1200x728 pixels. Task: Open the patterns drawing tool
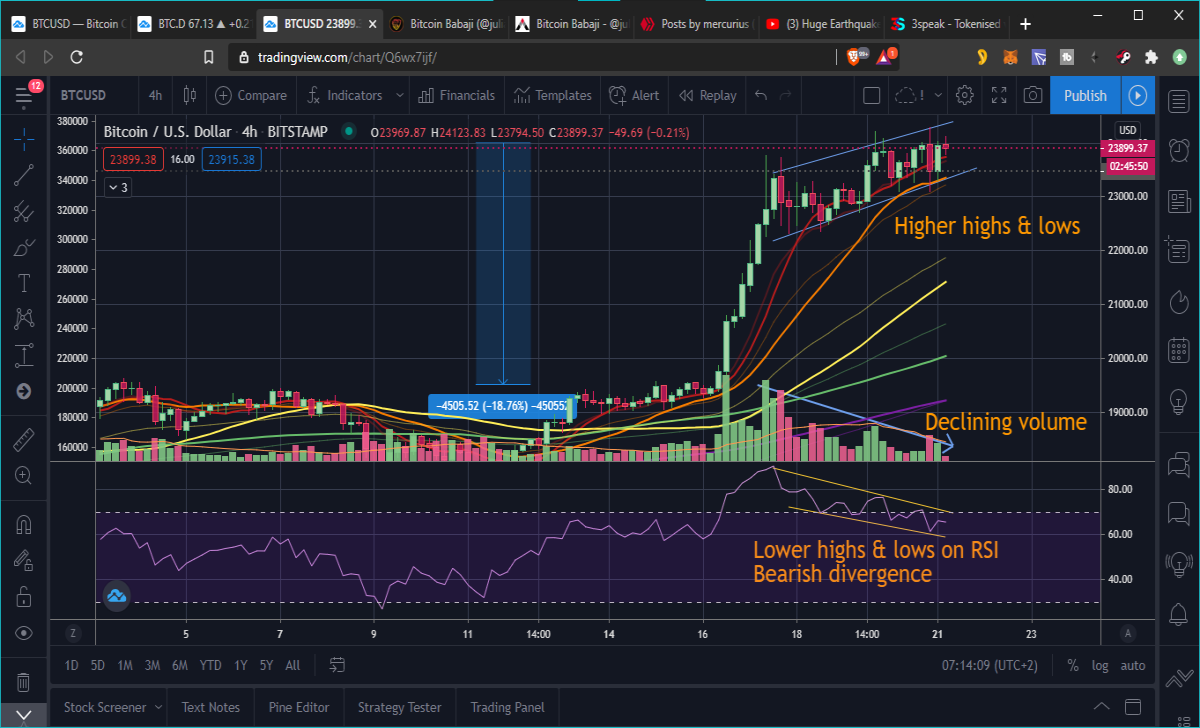[24, 319]
